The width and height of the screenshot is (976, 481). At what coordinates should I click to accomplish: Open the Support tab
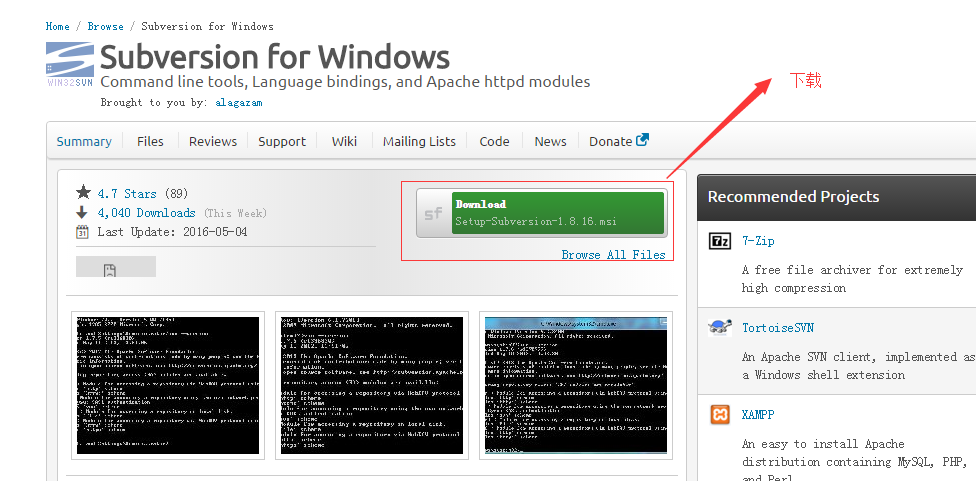pos(282,141)
